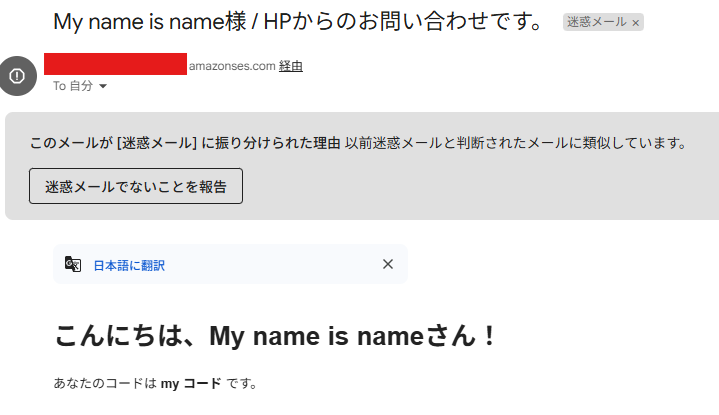Dismiss the translation bar with the X
Screen dimensions: 719x415
388,264
